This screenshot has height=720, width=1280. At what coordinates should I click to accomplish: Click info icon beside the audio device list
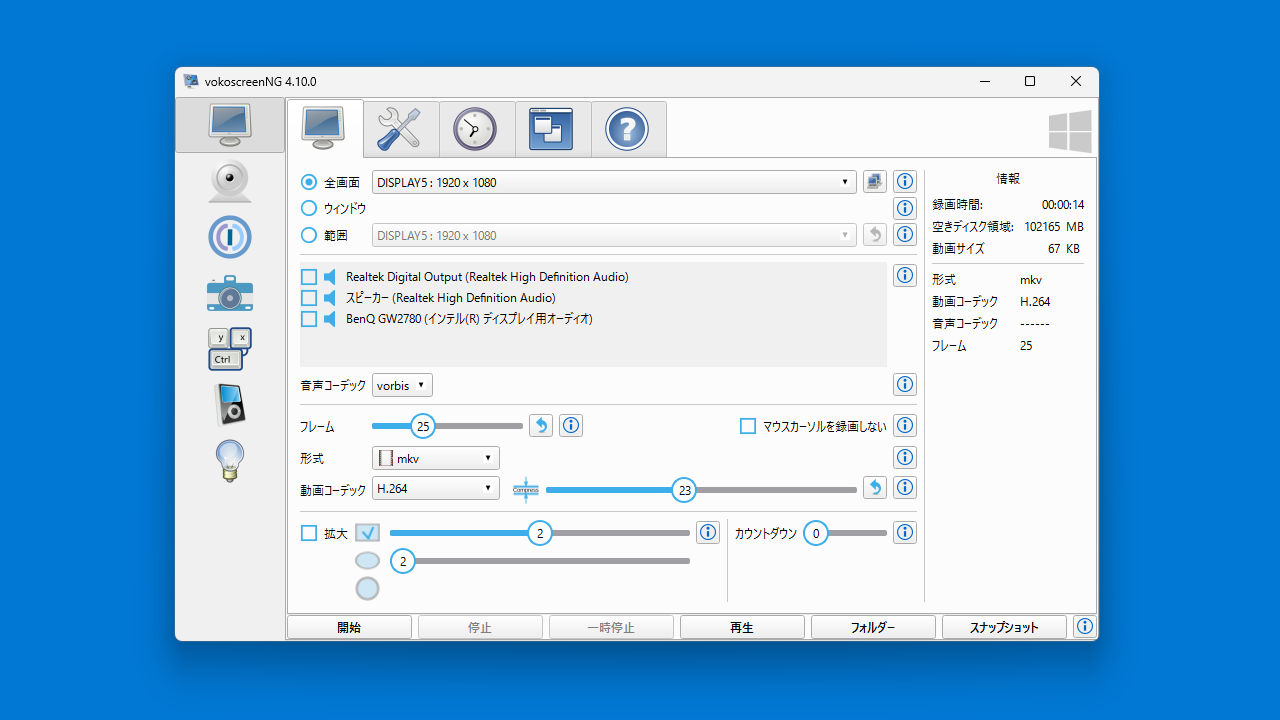(905, 275)
